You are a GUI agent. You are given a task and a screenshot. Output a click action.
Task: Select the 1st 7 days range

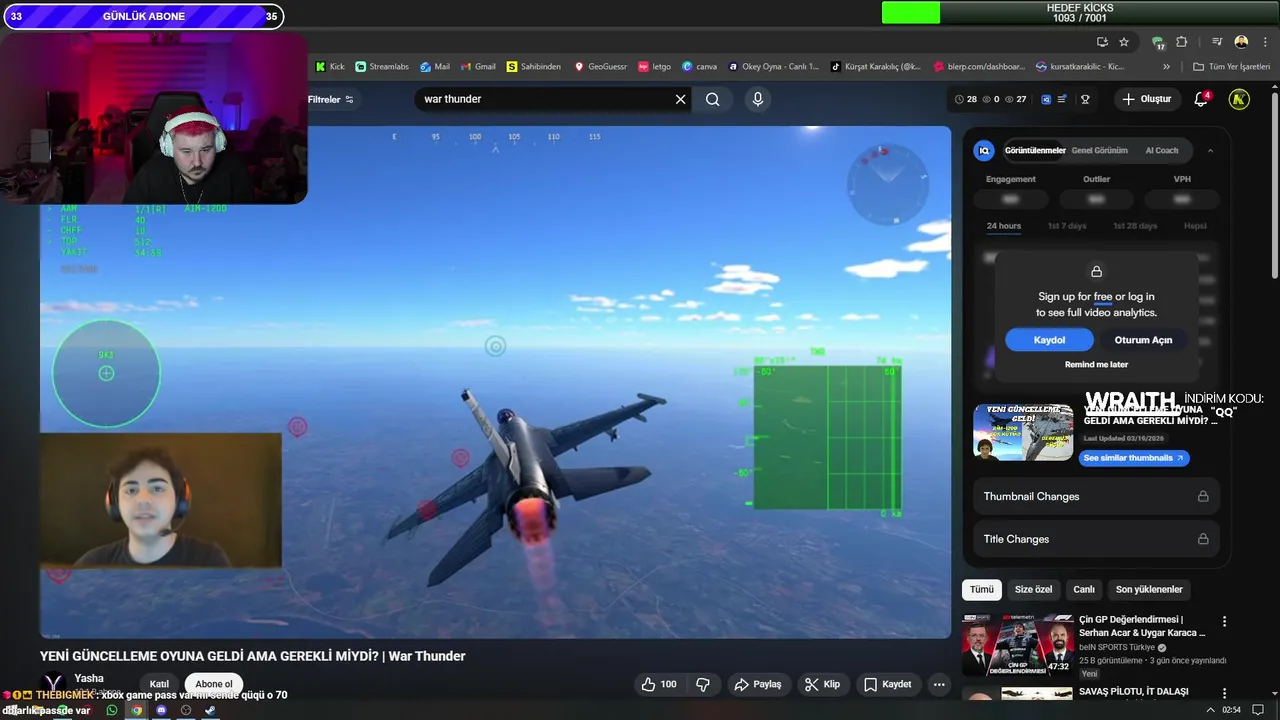pyautogui.click(x=1067, y=226)
